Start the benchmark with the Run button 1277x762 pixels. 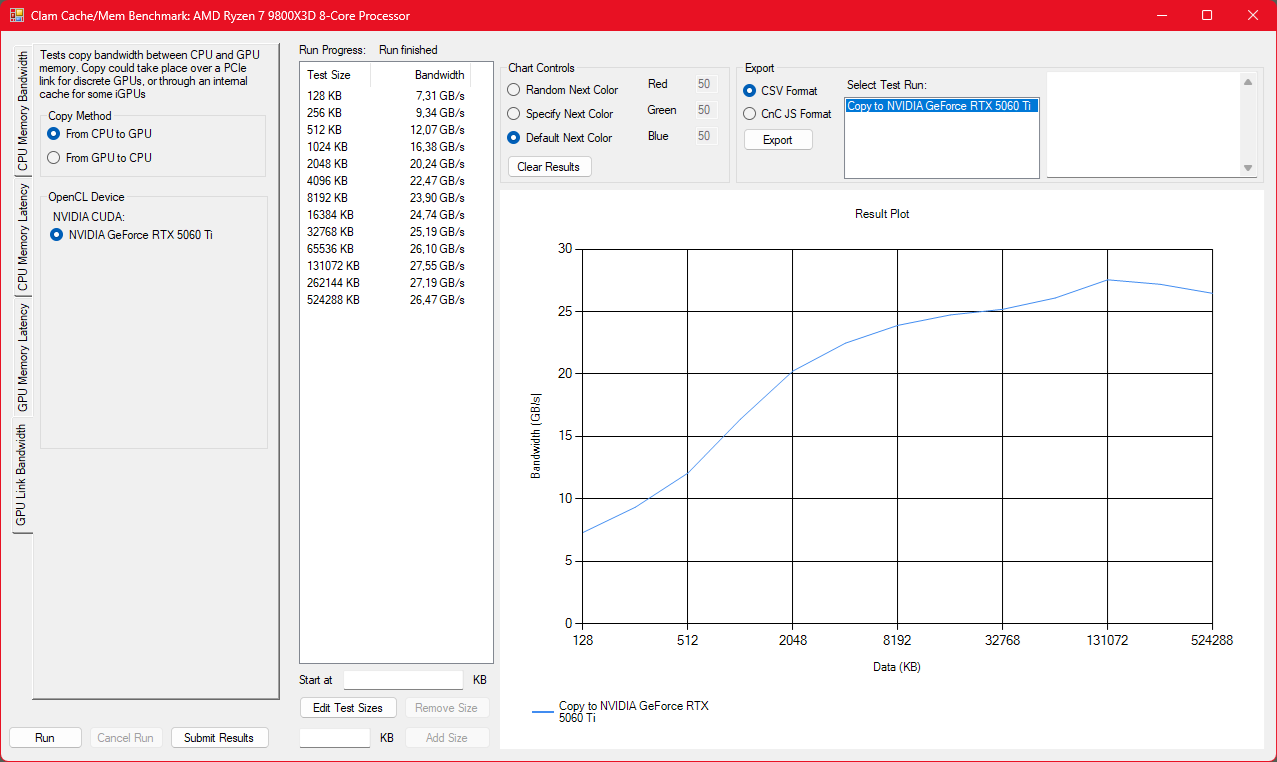click(x=45, y=738)
